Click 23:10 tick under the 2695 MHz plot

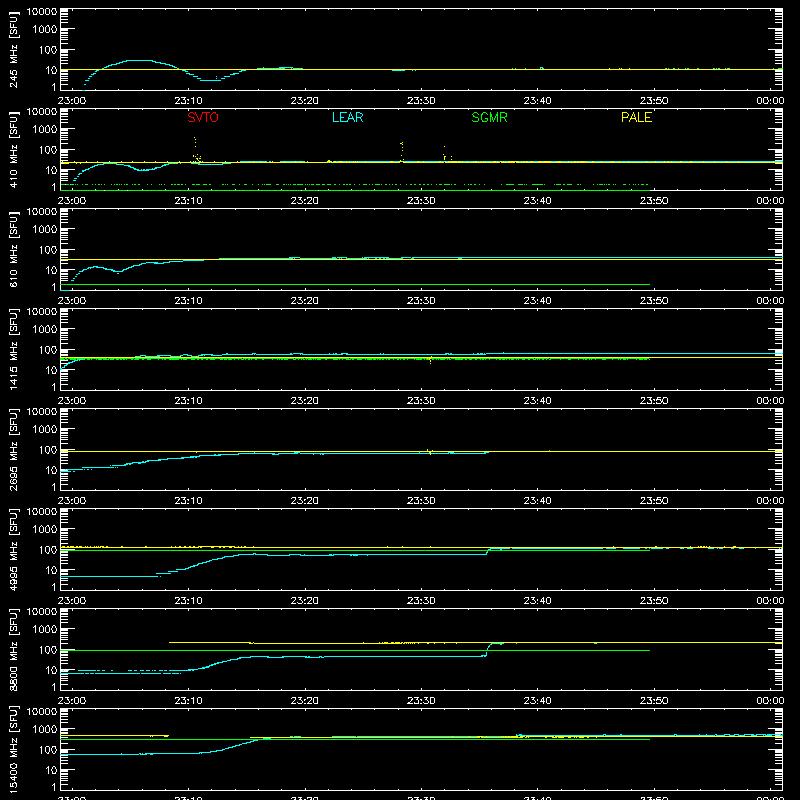[188, 501]
